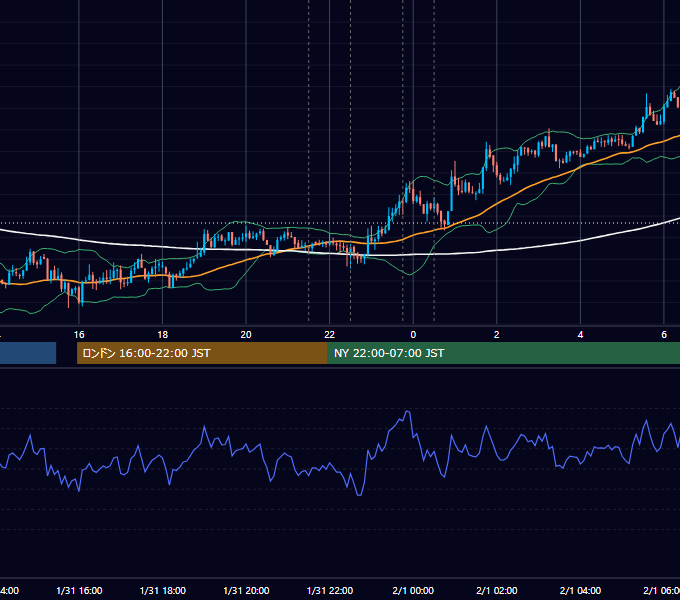Click the 1/31 16:00 date label

pyautogui.click(x=79, y=590)
